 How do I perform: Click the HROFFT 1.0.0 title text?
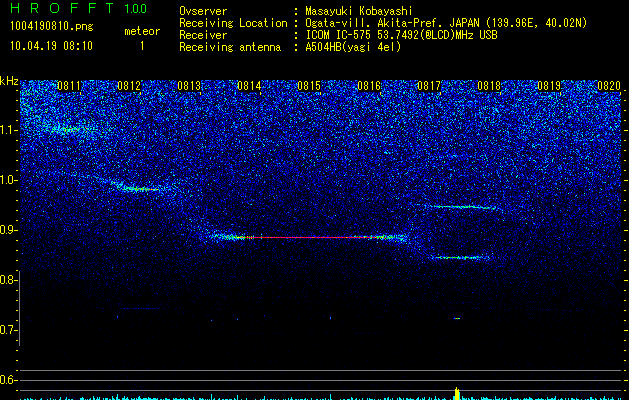click(x=78, y=8)
